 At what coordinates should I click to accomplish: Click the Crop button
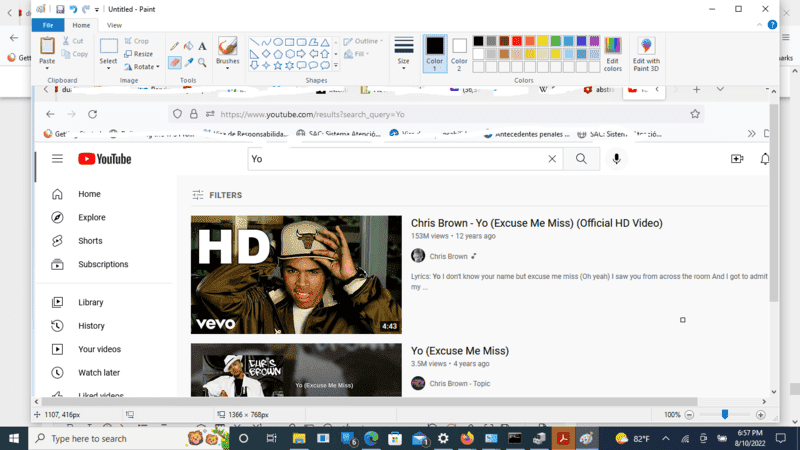click(137, 41)
